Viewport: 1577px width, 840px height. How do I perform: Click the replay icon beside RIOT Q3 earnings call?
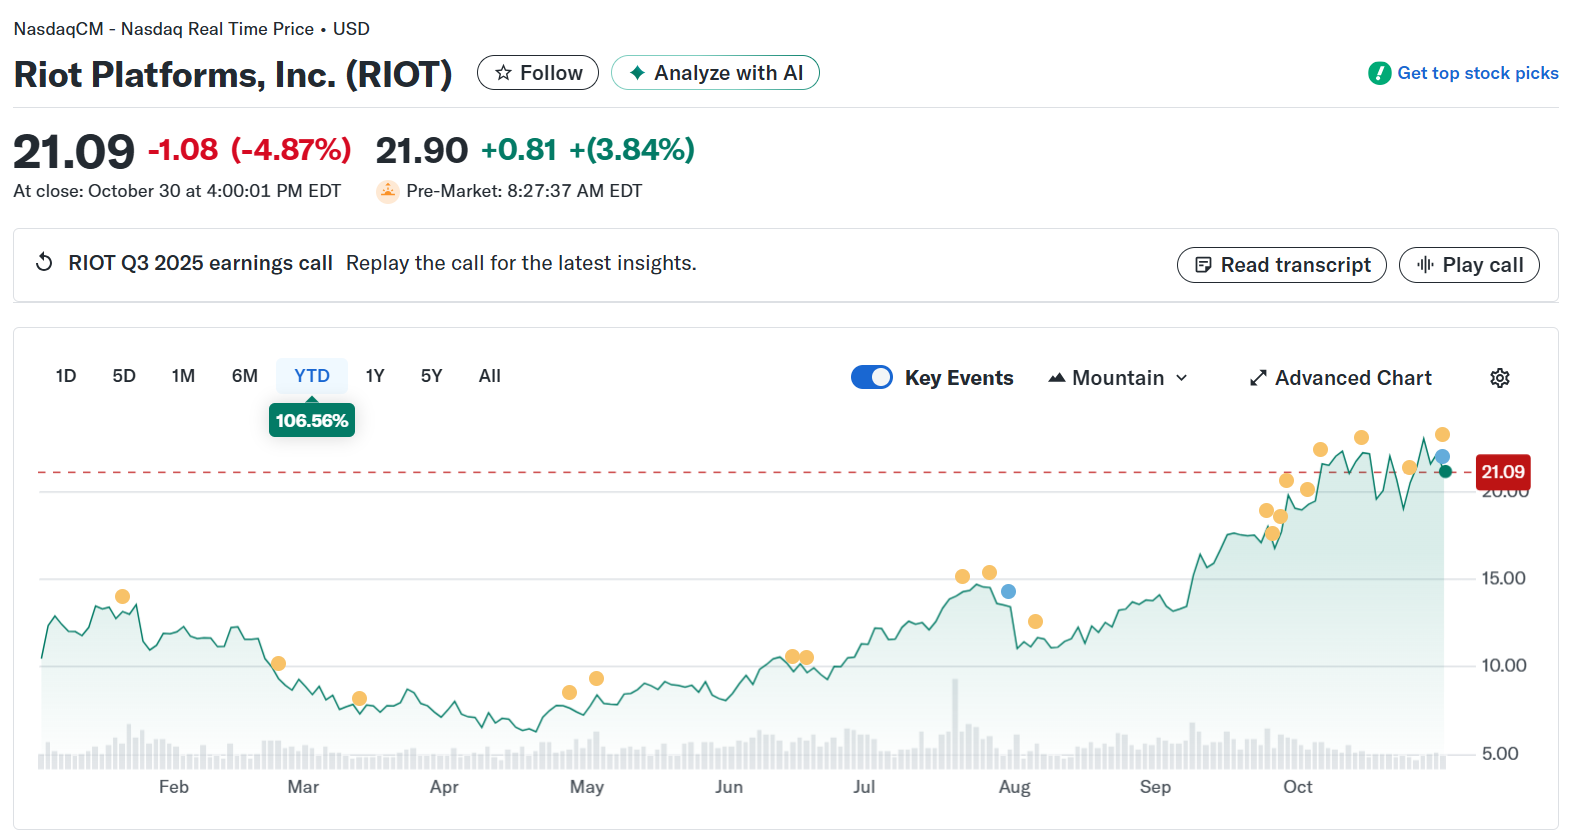pos(44,262)
